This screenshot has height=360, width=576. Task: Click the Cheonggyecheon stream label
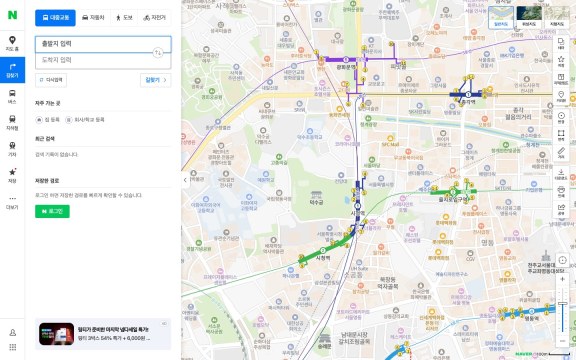532,145
